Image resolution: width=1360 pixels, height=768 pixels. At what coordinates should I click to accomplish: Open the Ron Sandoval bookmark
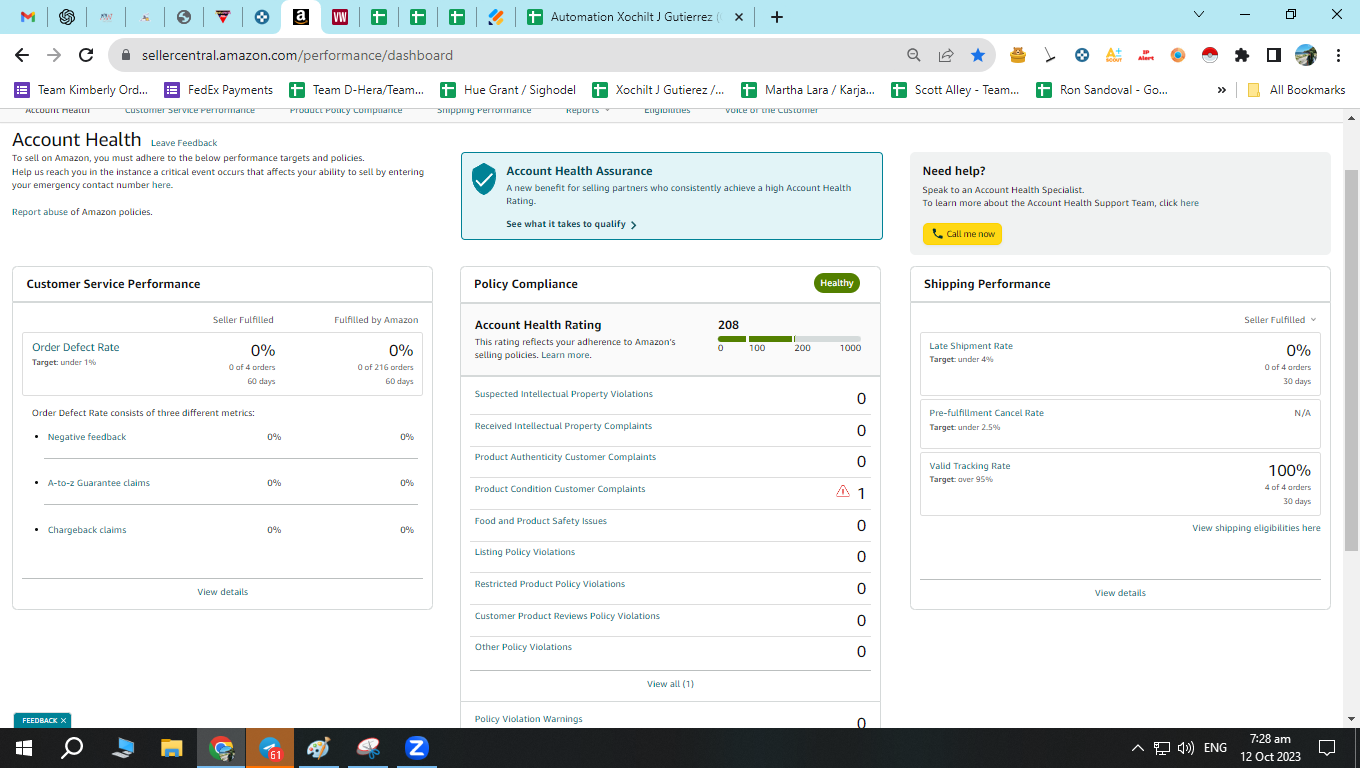click(1101, 90)
